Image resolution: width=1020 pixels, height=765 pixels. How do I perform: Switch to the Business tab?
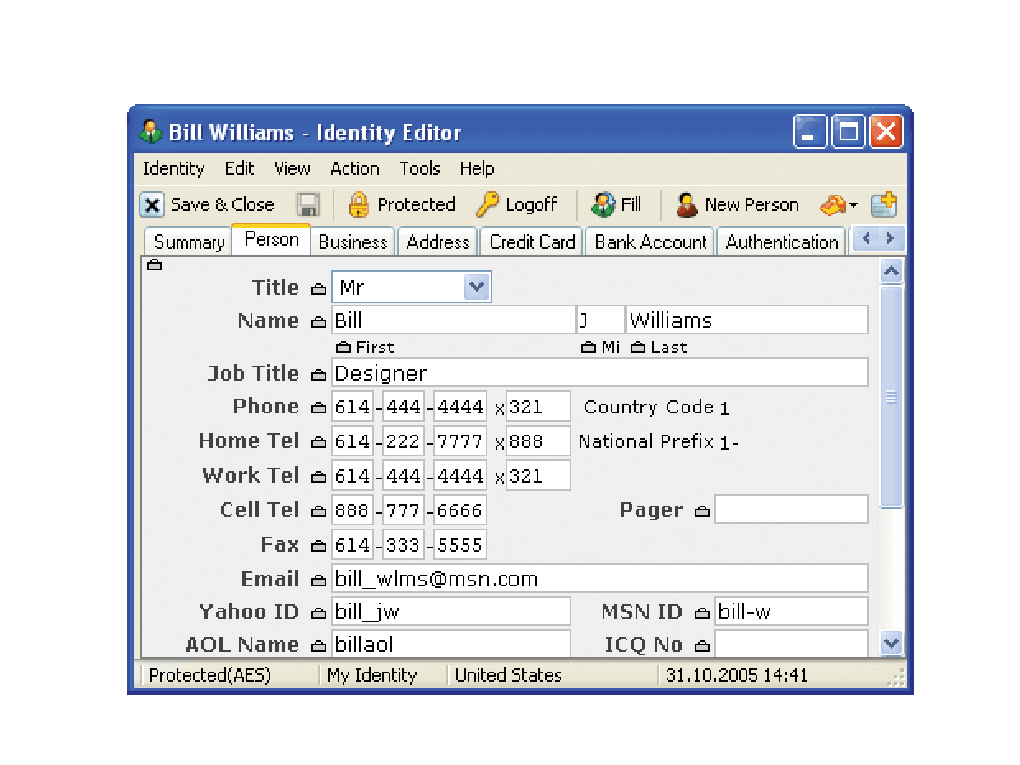(353, 242)
